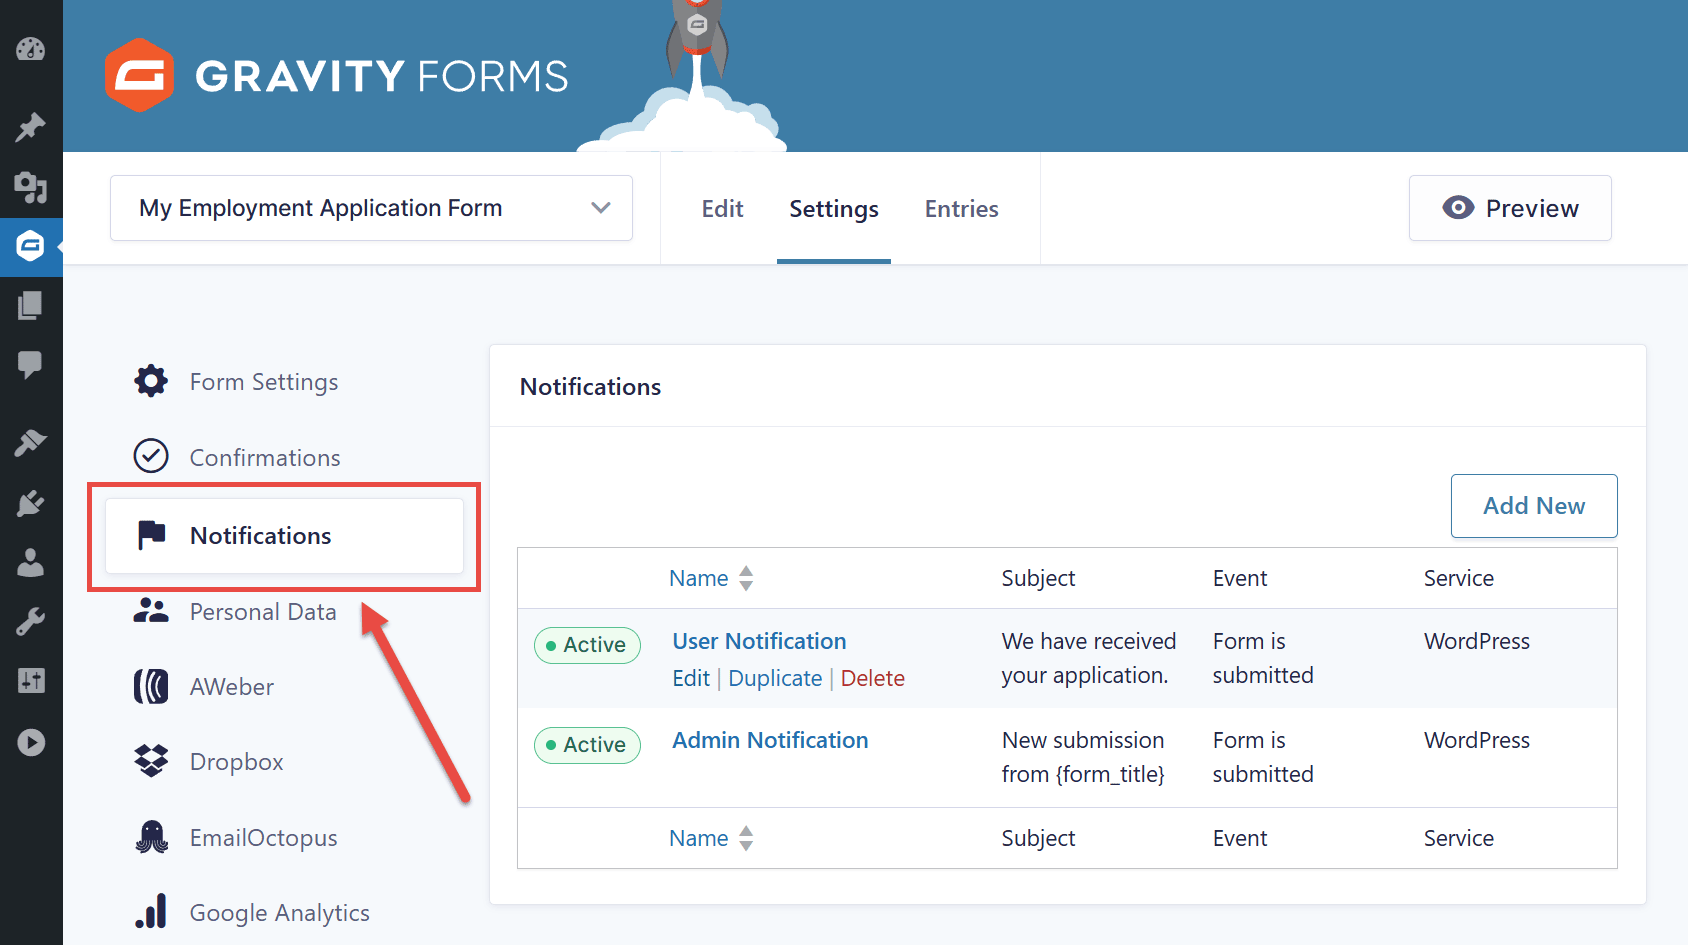
Task: Click the Form Settings gear icon
Action: coord(151,381)
